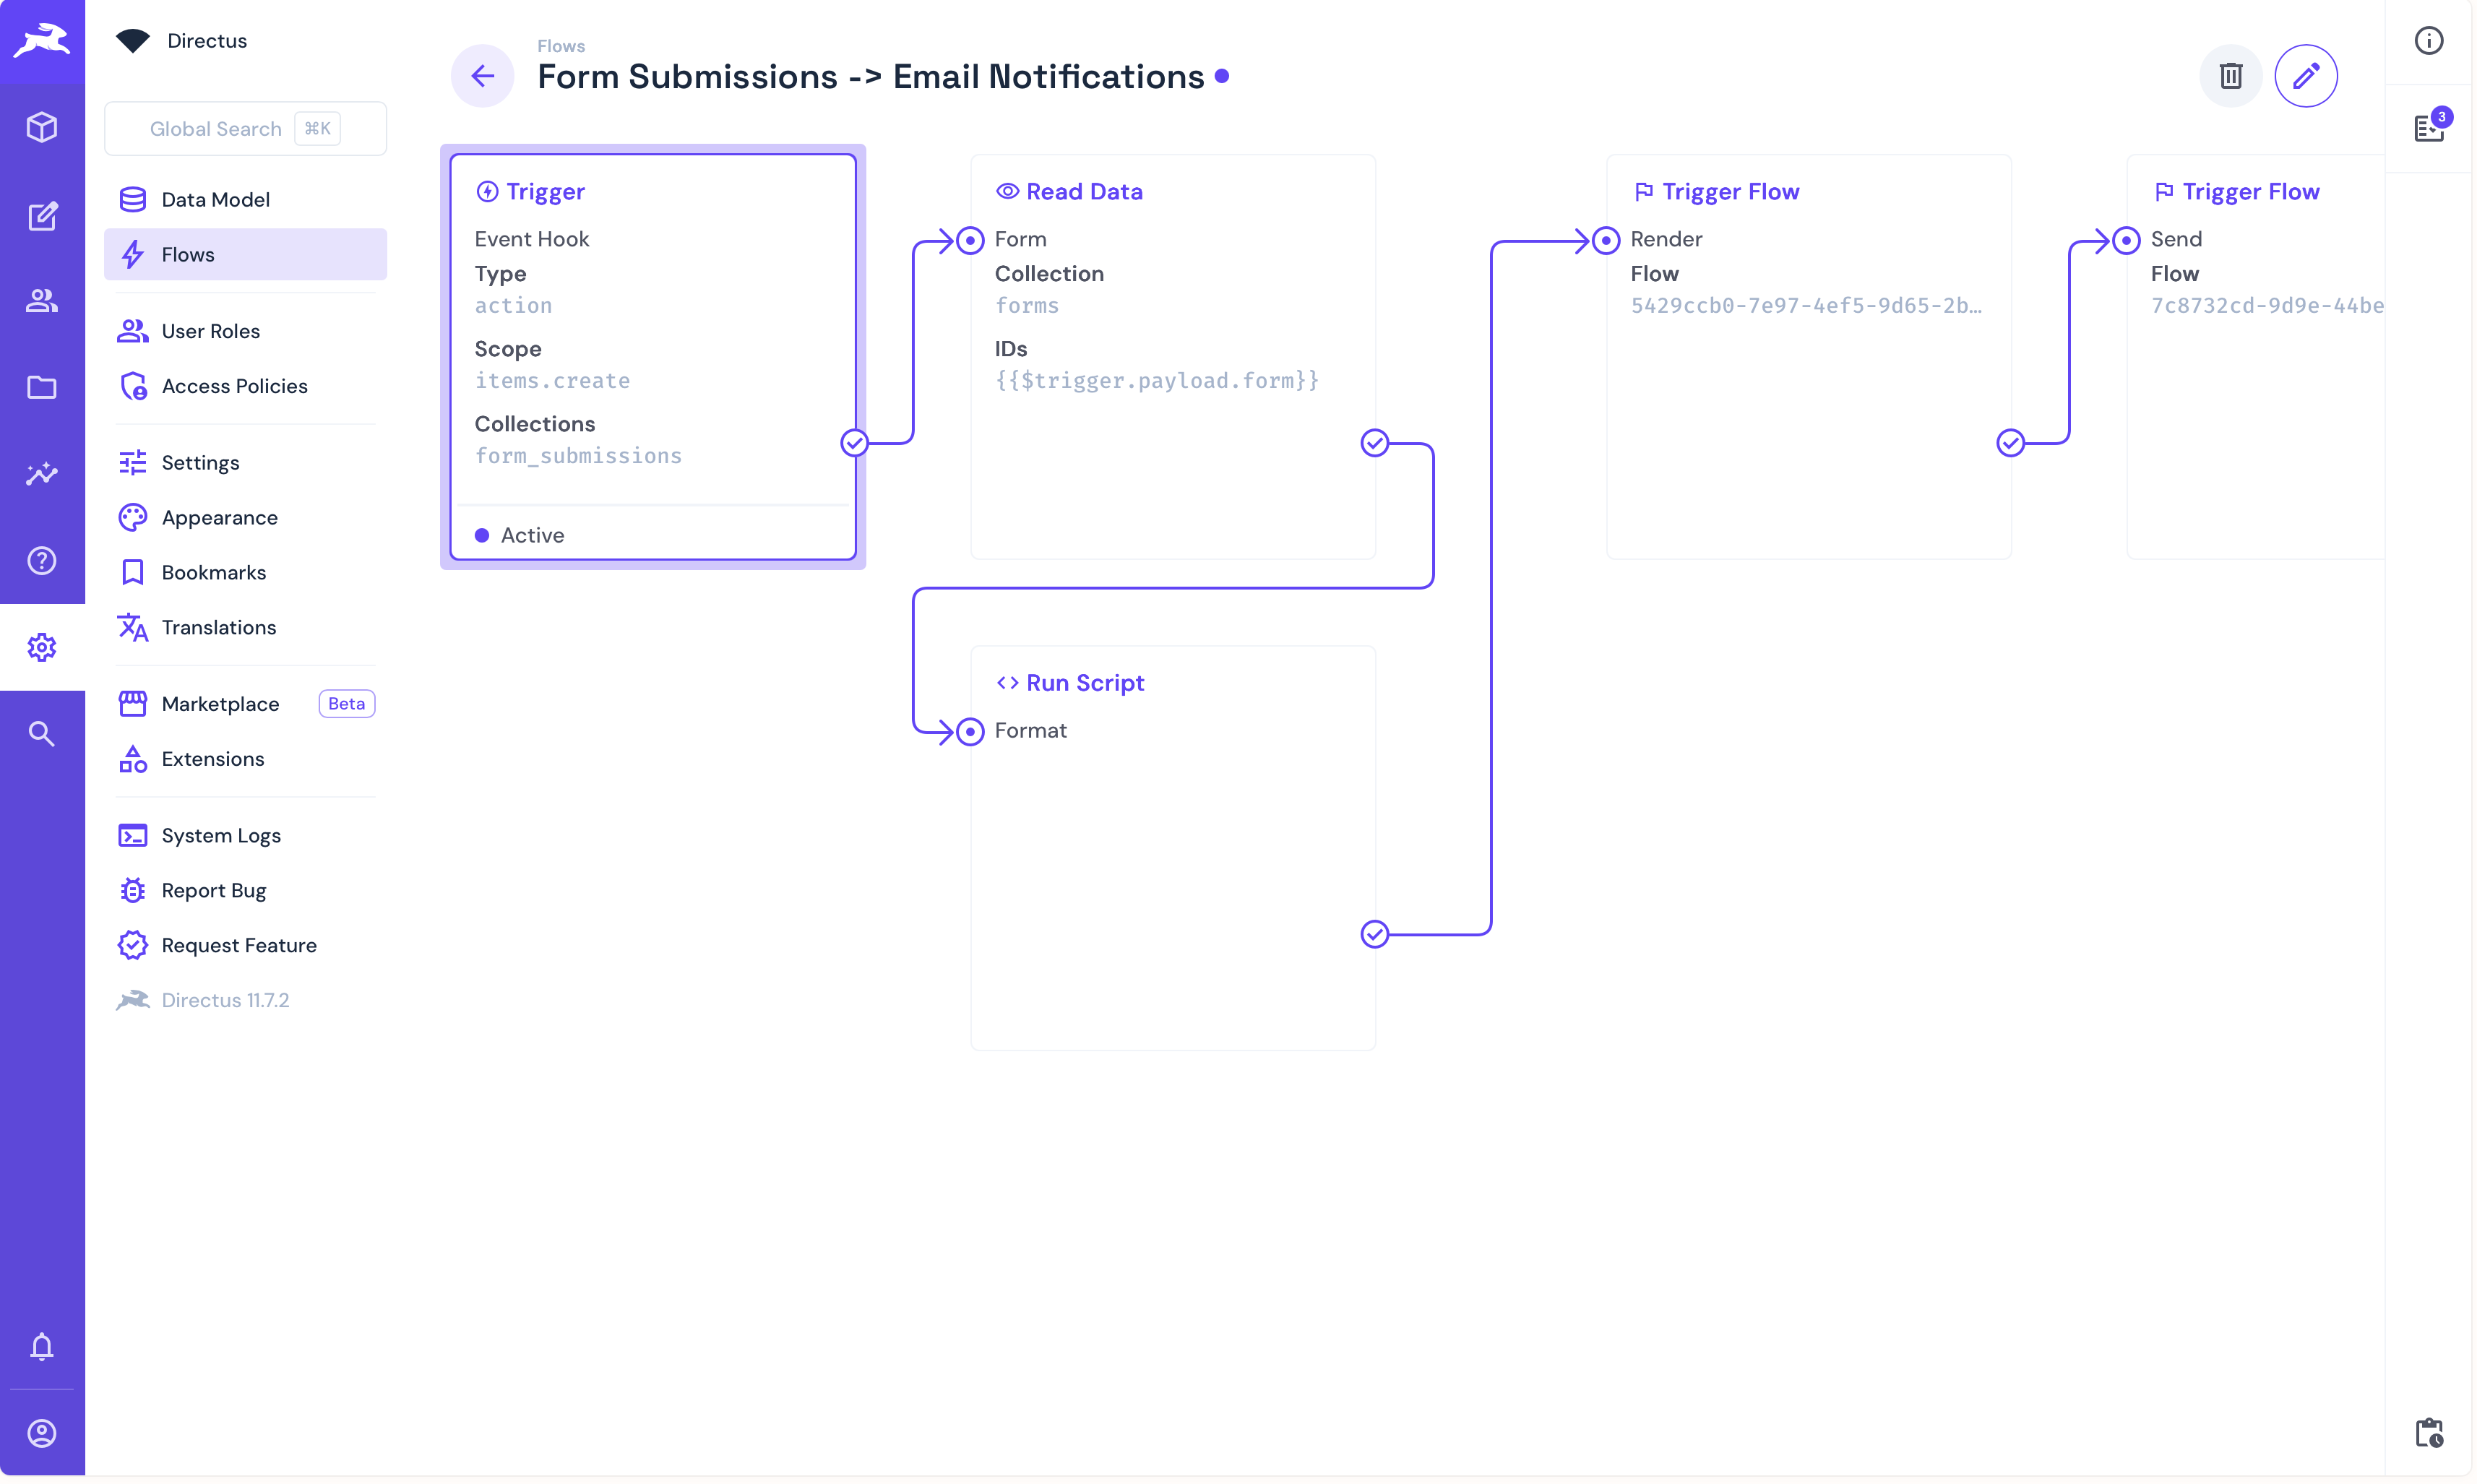Open the Marketplace Beta section
The image size is (2477, 1484).
221,703
